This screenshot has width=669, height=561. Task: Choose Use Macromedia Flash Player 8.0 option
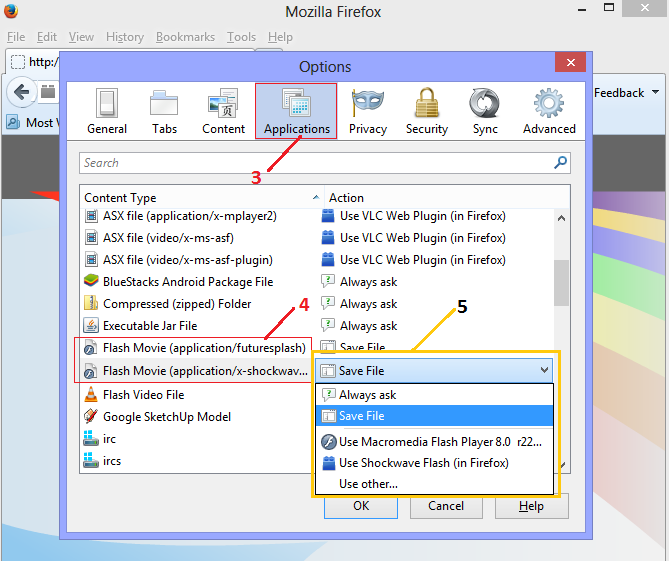pos(434,442)
